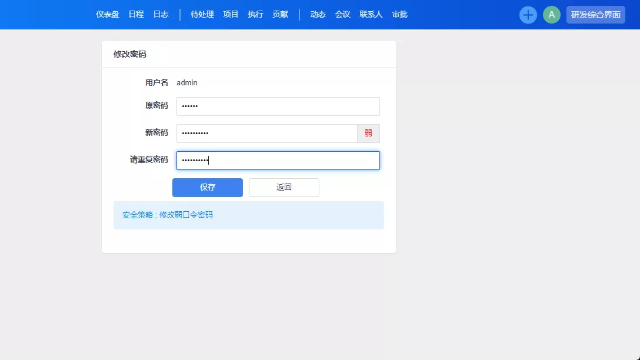Click the blue 保存 button

(x=207, y=187)
